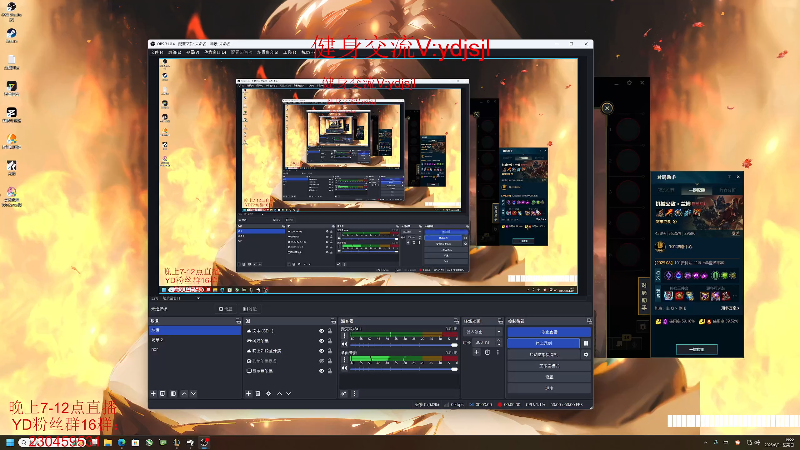Click the OBS Studio desktop shortcut
Image resolution: width=800 pixels, height=450 pixels.
pos(11,10)
